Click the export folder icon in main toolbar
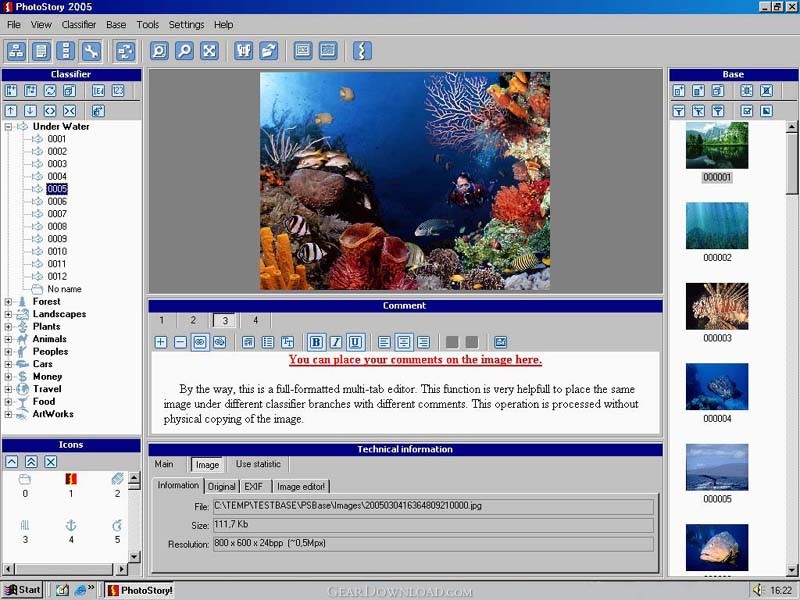800x600 pixels. pyautogui.click(x=268, y=51)
